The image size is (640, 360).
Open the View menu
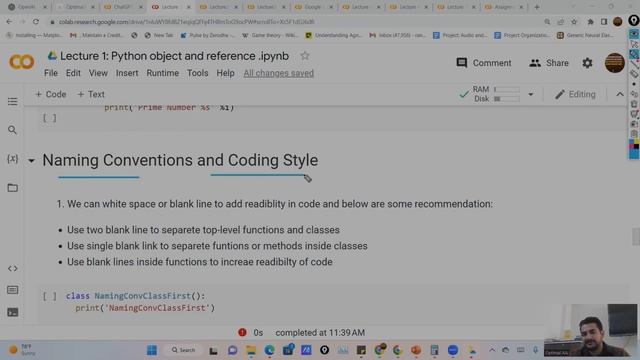click(x=98, y=73)
